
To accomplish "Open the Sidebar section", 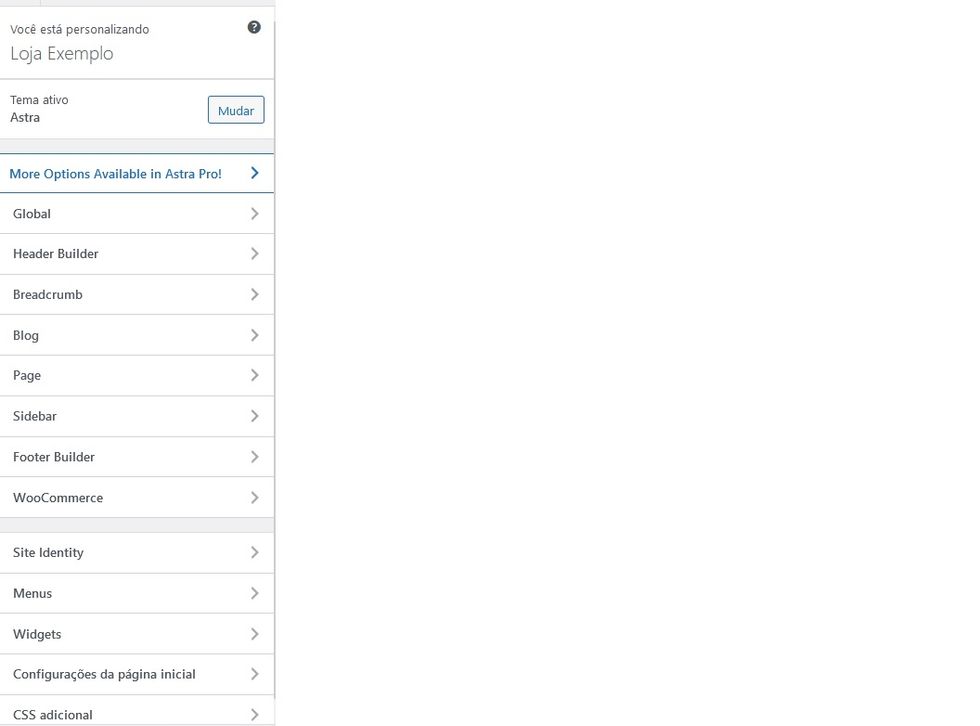I will click(x=137, y=416).
